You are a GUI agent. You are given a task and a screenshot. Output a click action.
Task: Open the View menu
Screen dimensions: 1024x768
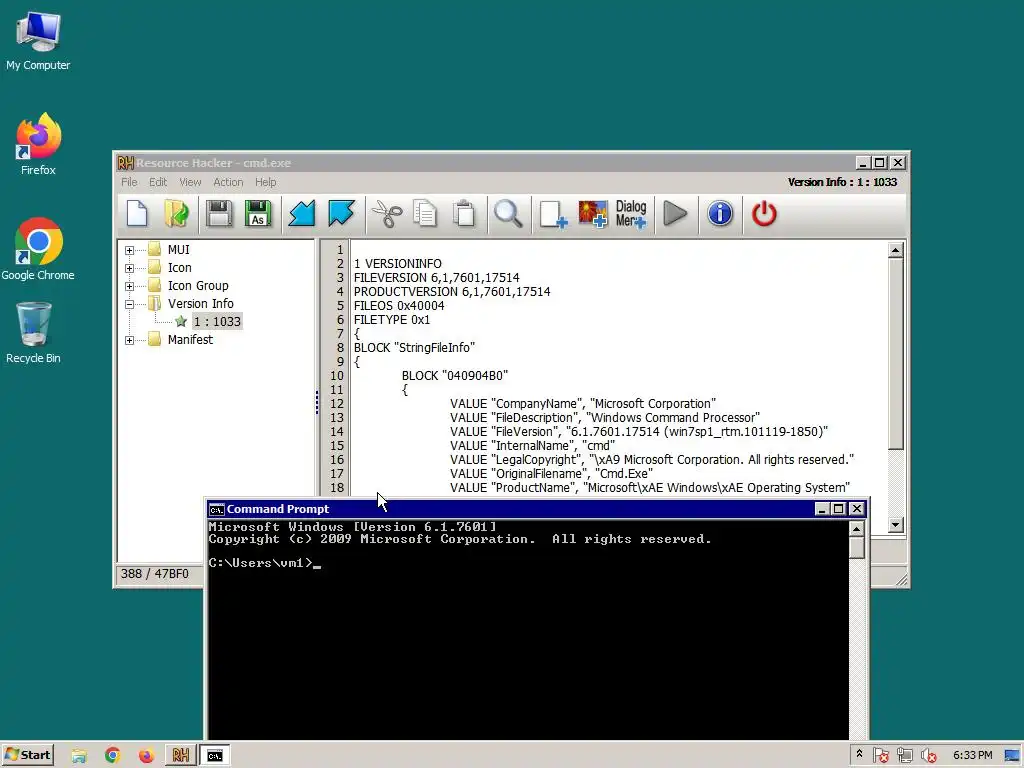(190, 182)
